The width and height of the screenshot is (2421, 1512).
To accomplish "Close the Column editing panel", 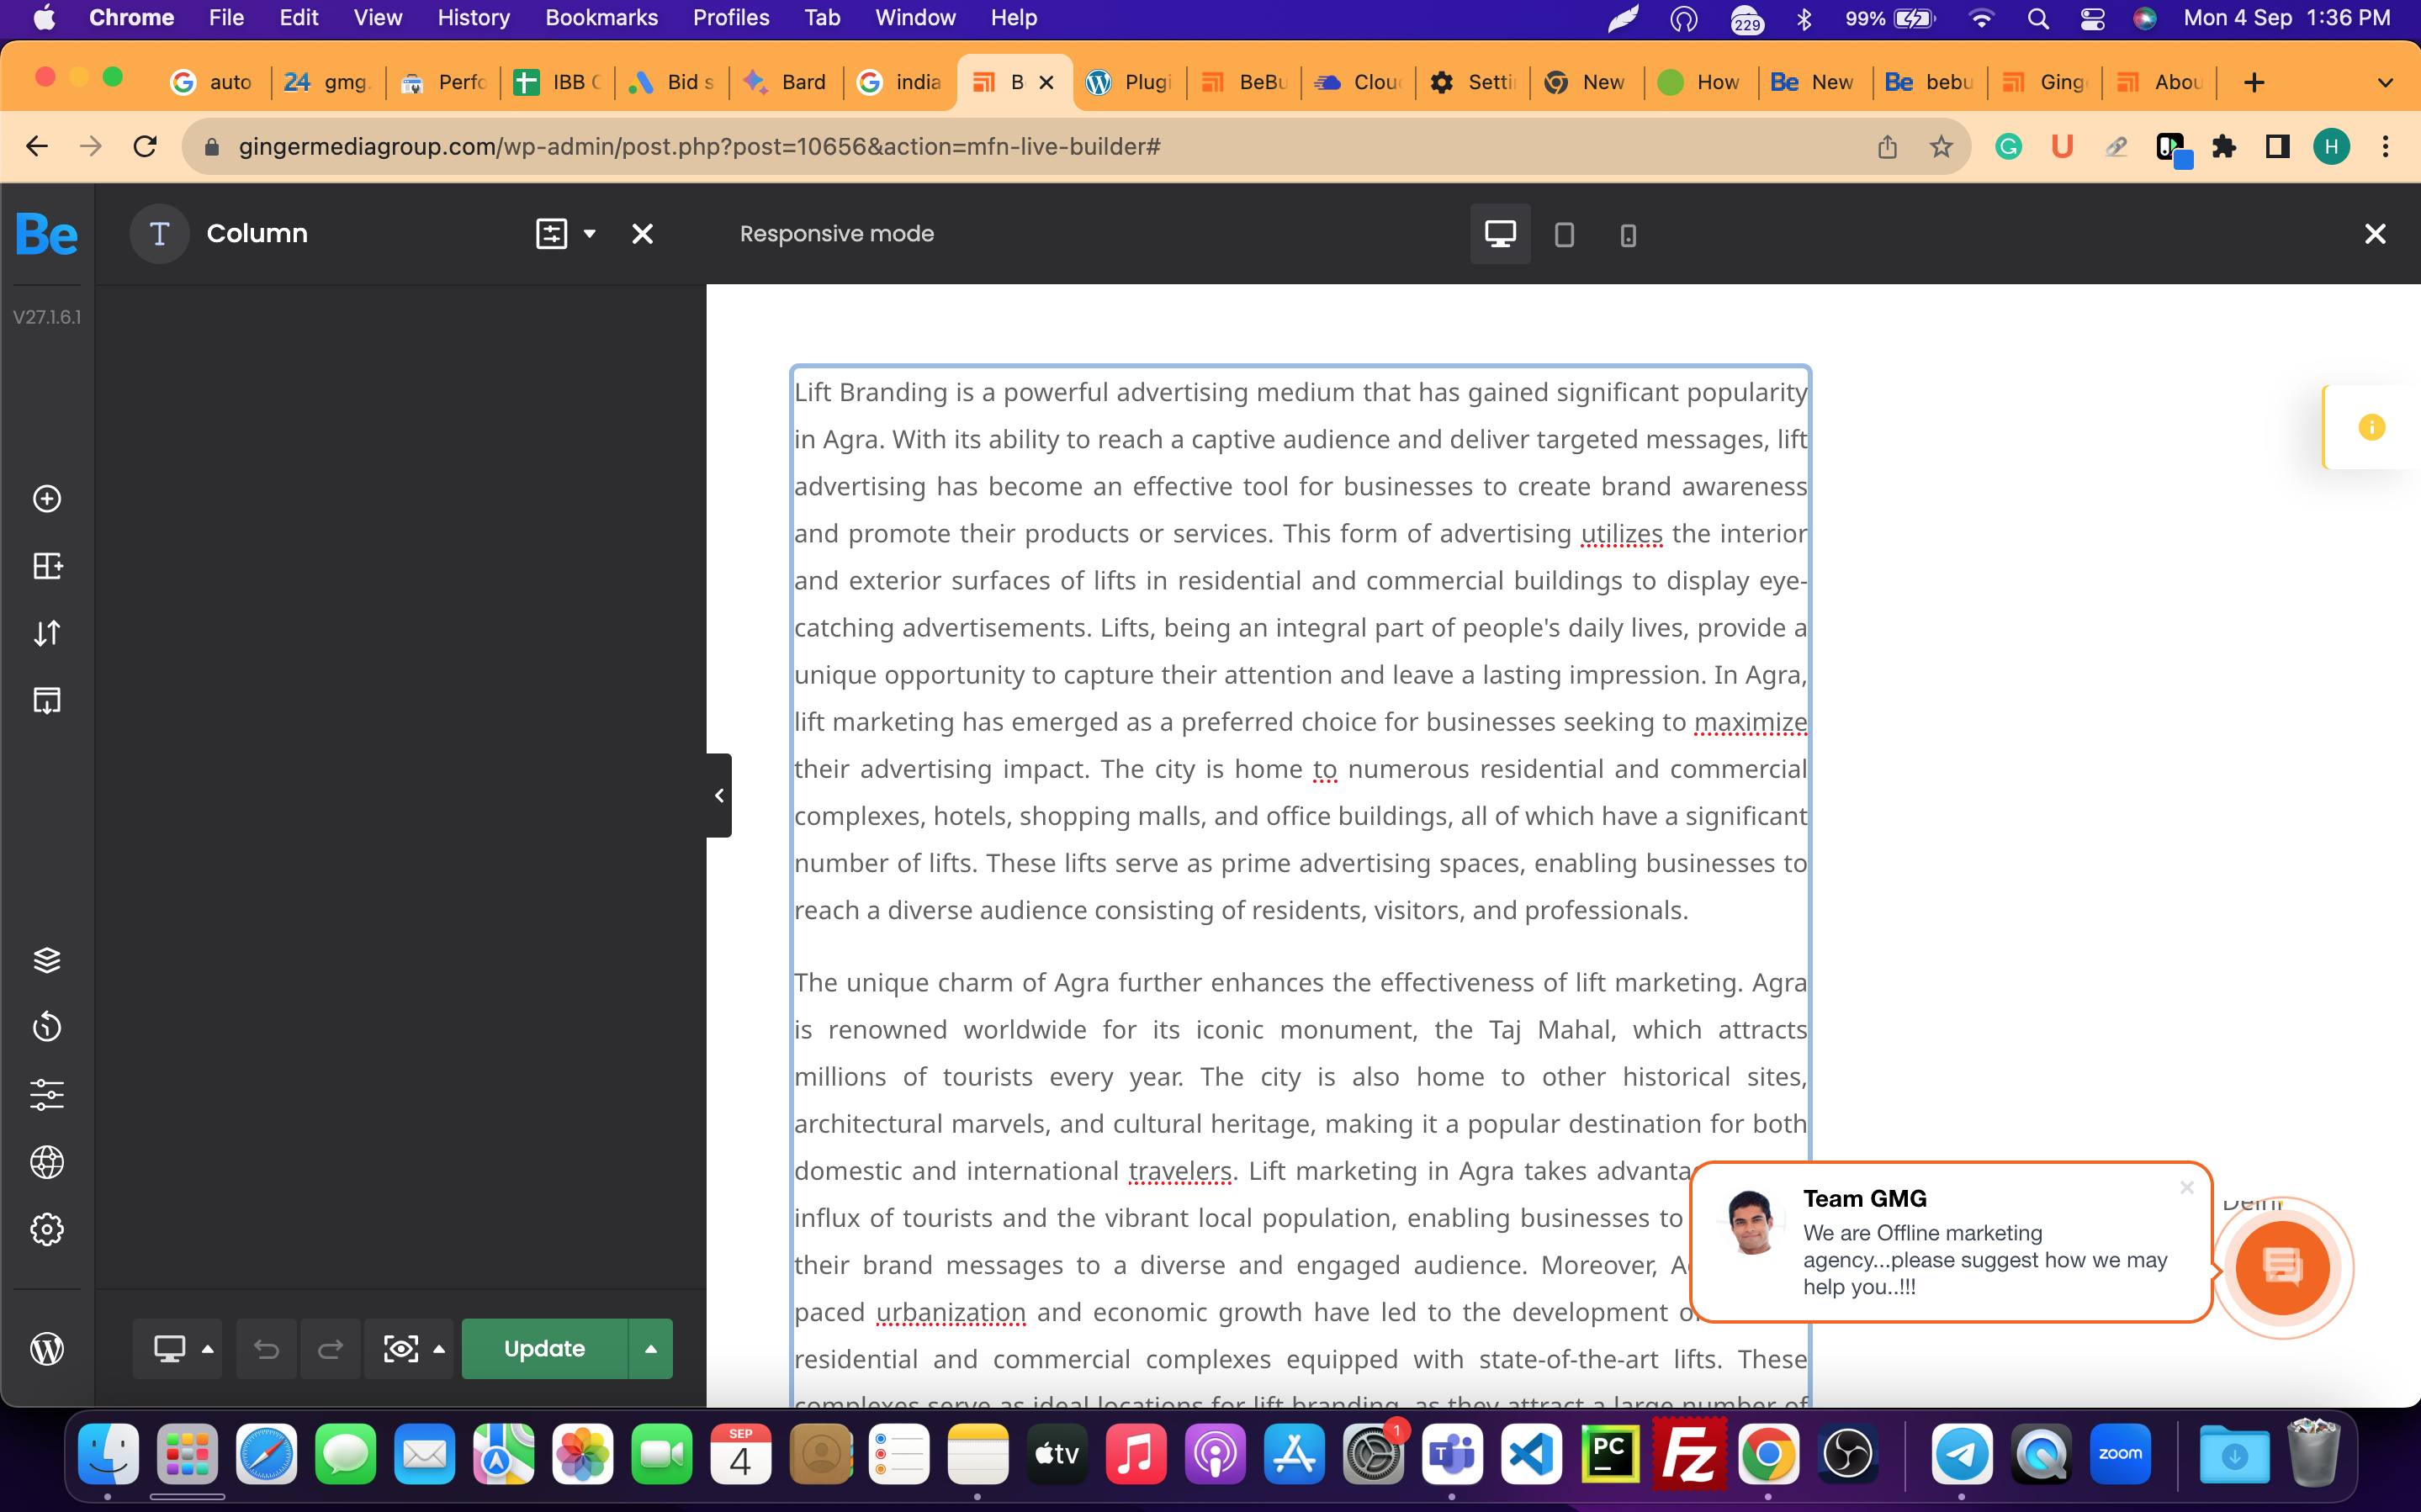I will click(x=643, y=234).
